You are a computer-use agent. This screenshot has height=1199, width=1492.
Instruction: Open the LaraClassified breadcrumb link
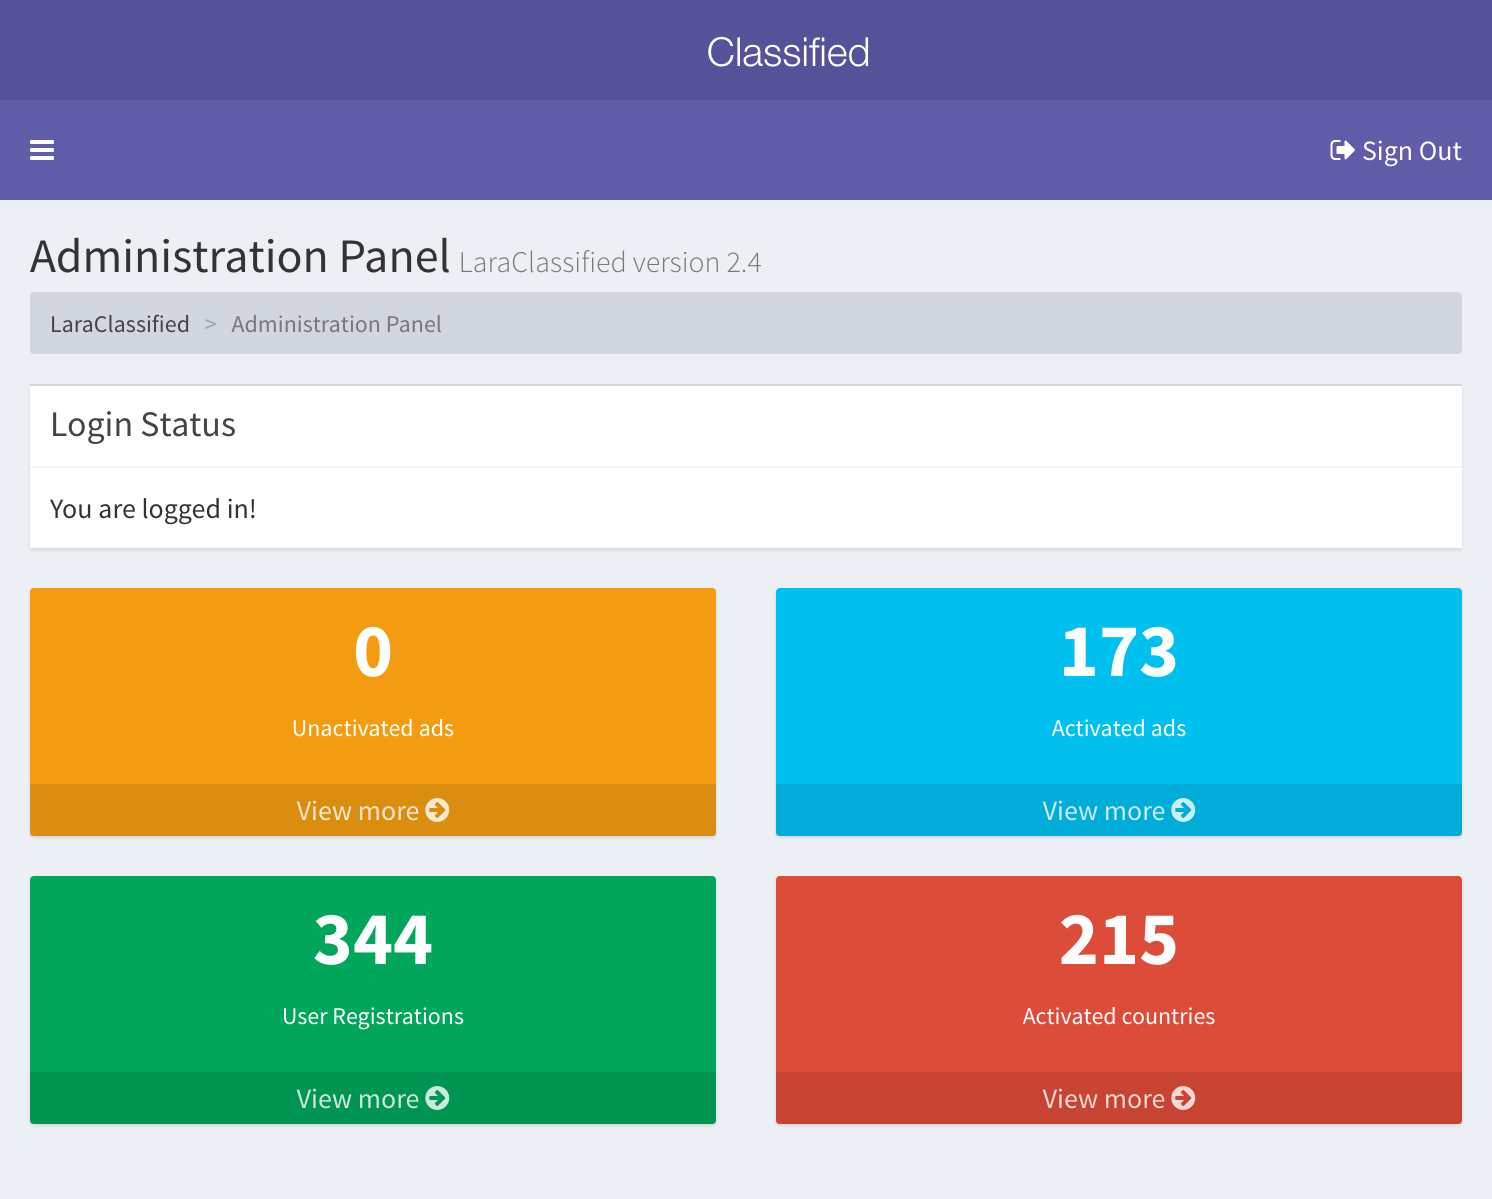tap(119, 324)
